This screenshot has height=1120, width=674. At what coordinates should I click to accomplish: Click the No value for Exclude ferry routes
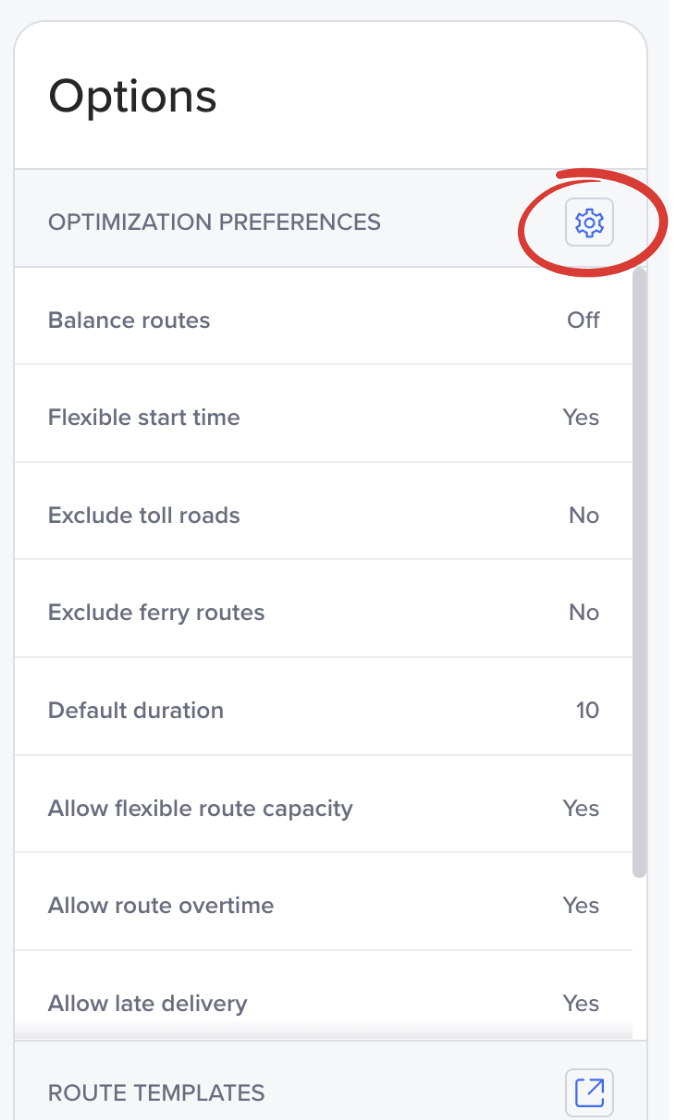coord(584,612)
